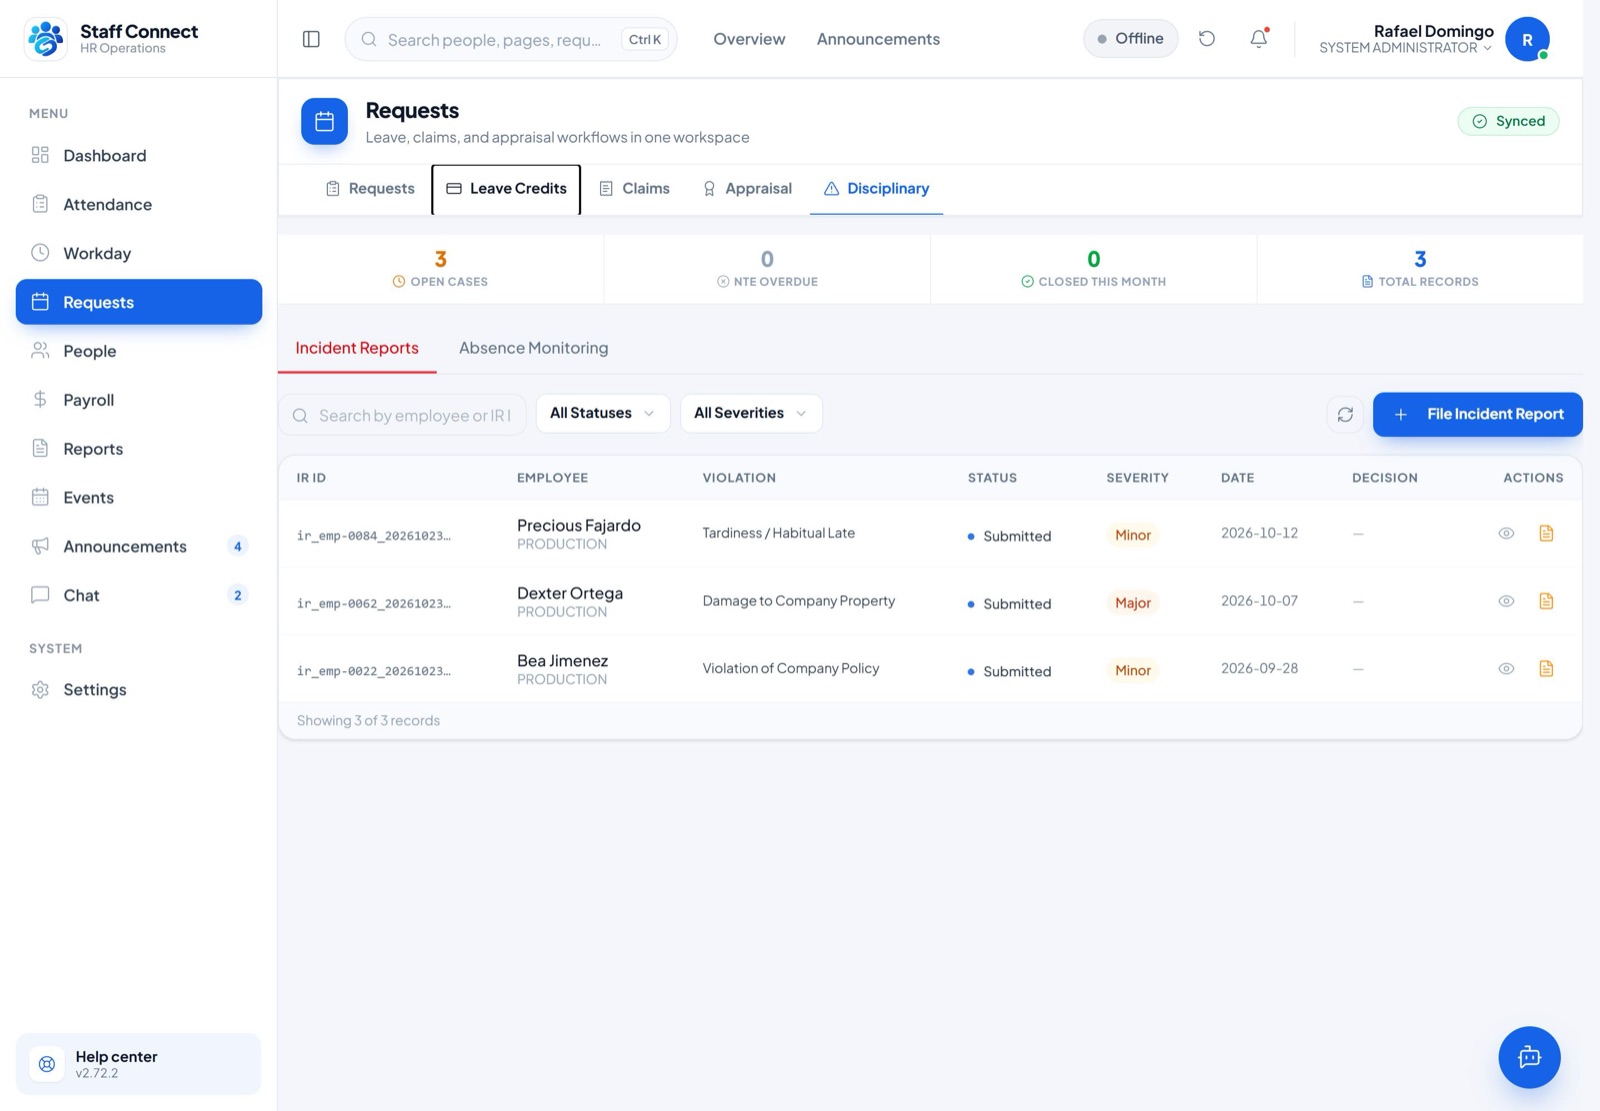The image size is (1600, 1111).
Task: Click the Synced status badge
Action: (1508, 121)
